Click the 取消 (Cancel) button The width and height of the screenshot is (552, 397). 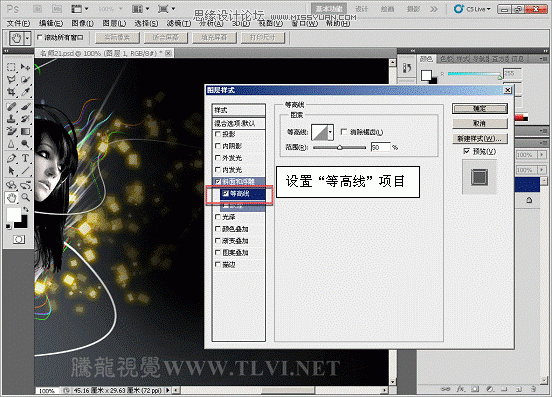pyautogui.click(x=480, y=124)
